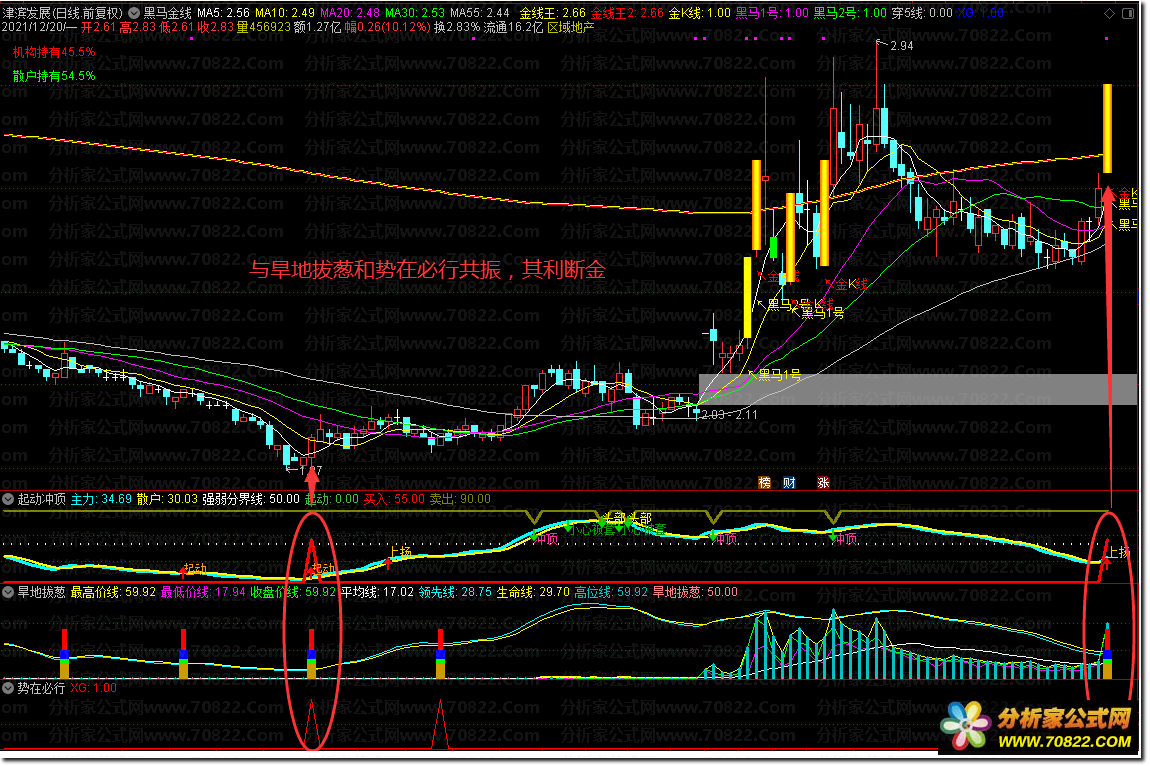Click the 津滨发展(日线.前复权) chart title
The height and width of the screenshot is (766, 1150).
pyautogui.click(x=64, y=13)
